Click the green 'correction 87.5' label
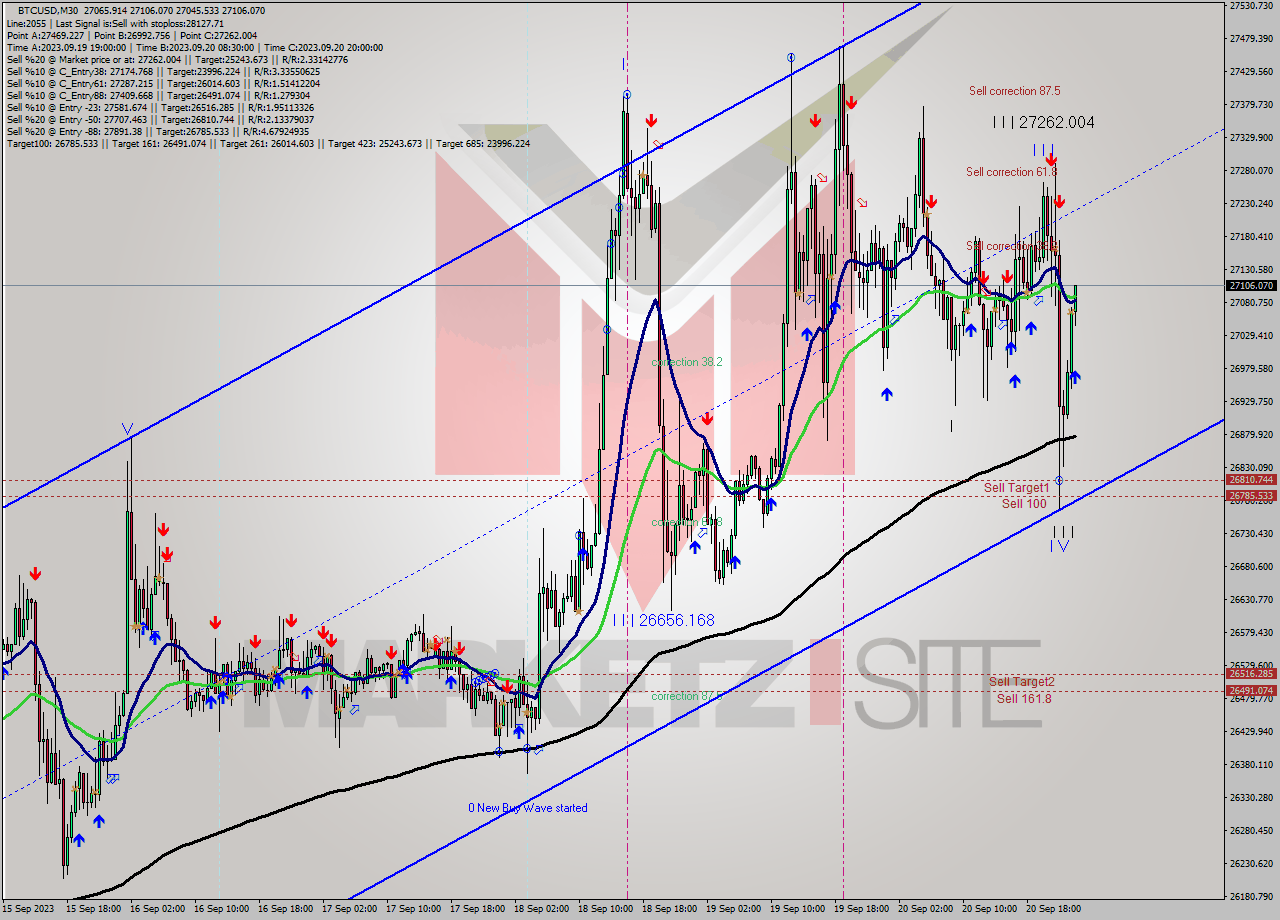This screenshot has height=920, width=1280. coord(686,696)
